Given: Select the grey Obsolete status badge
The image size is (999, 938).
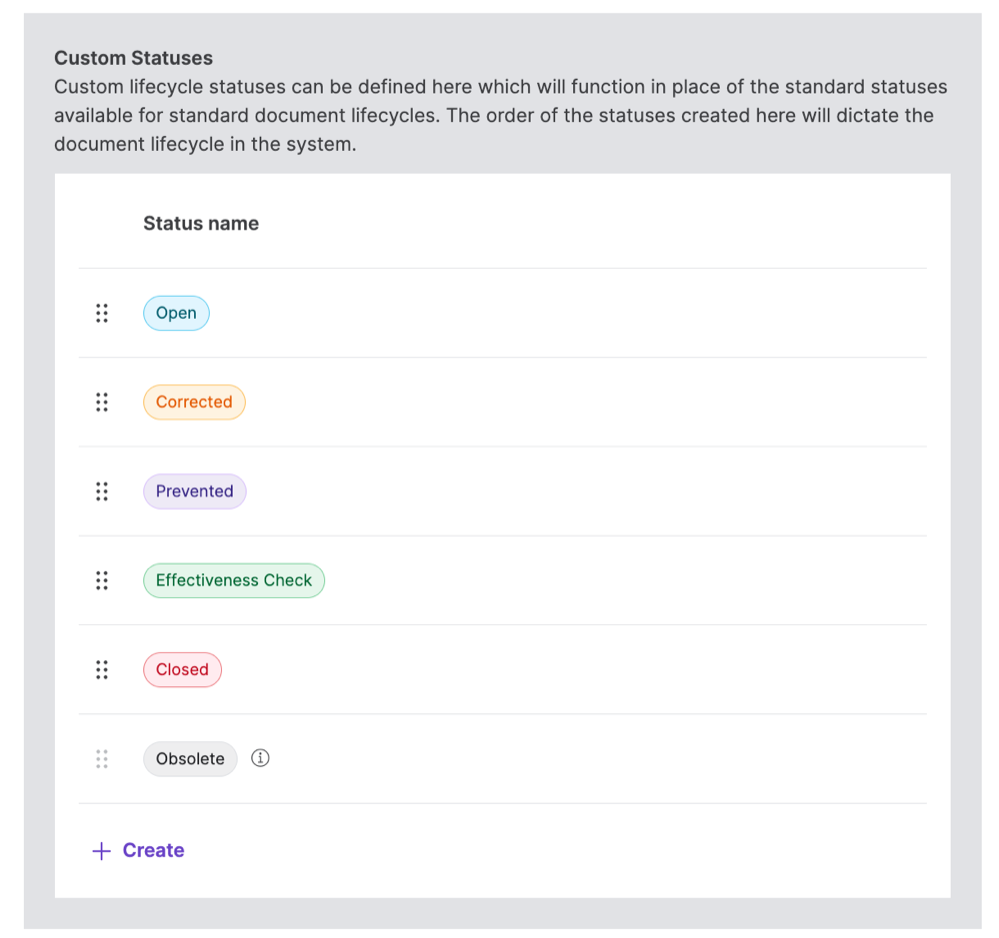Looking at the screenshot, I should (190, 759).
